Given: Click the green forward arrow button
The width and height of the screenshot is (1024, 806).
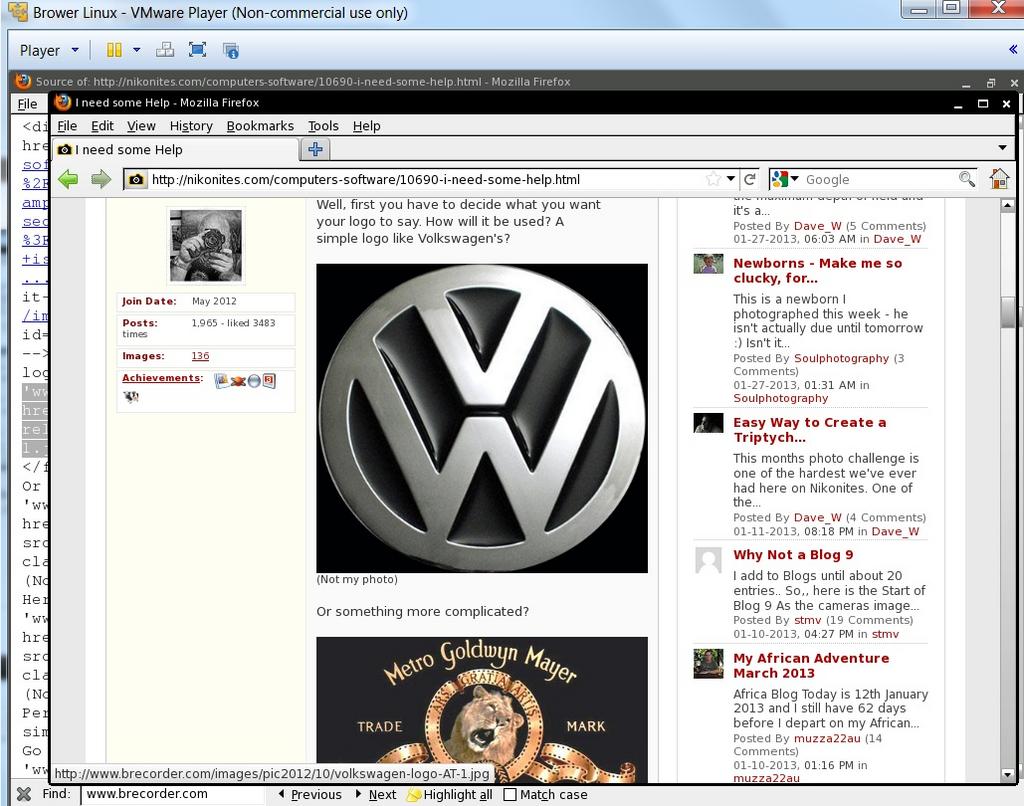Looking at the screenshot, I should pyautogui.click(x=100, y=179).
